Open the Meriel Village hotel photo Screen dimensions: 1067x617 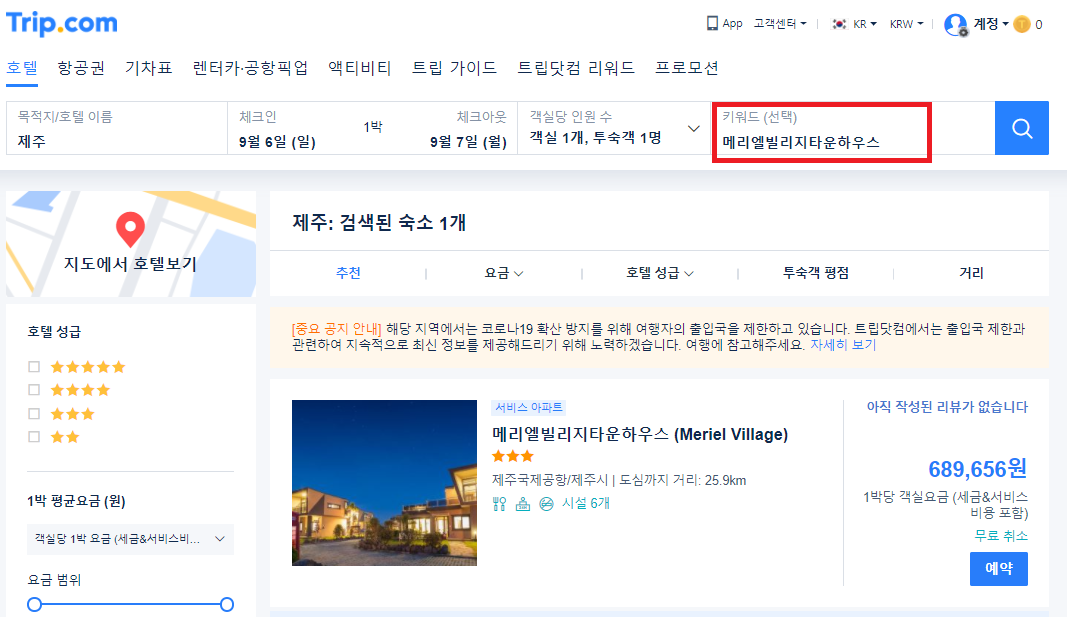[x=384, y=482]
